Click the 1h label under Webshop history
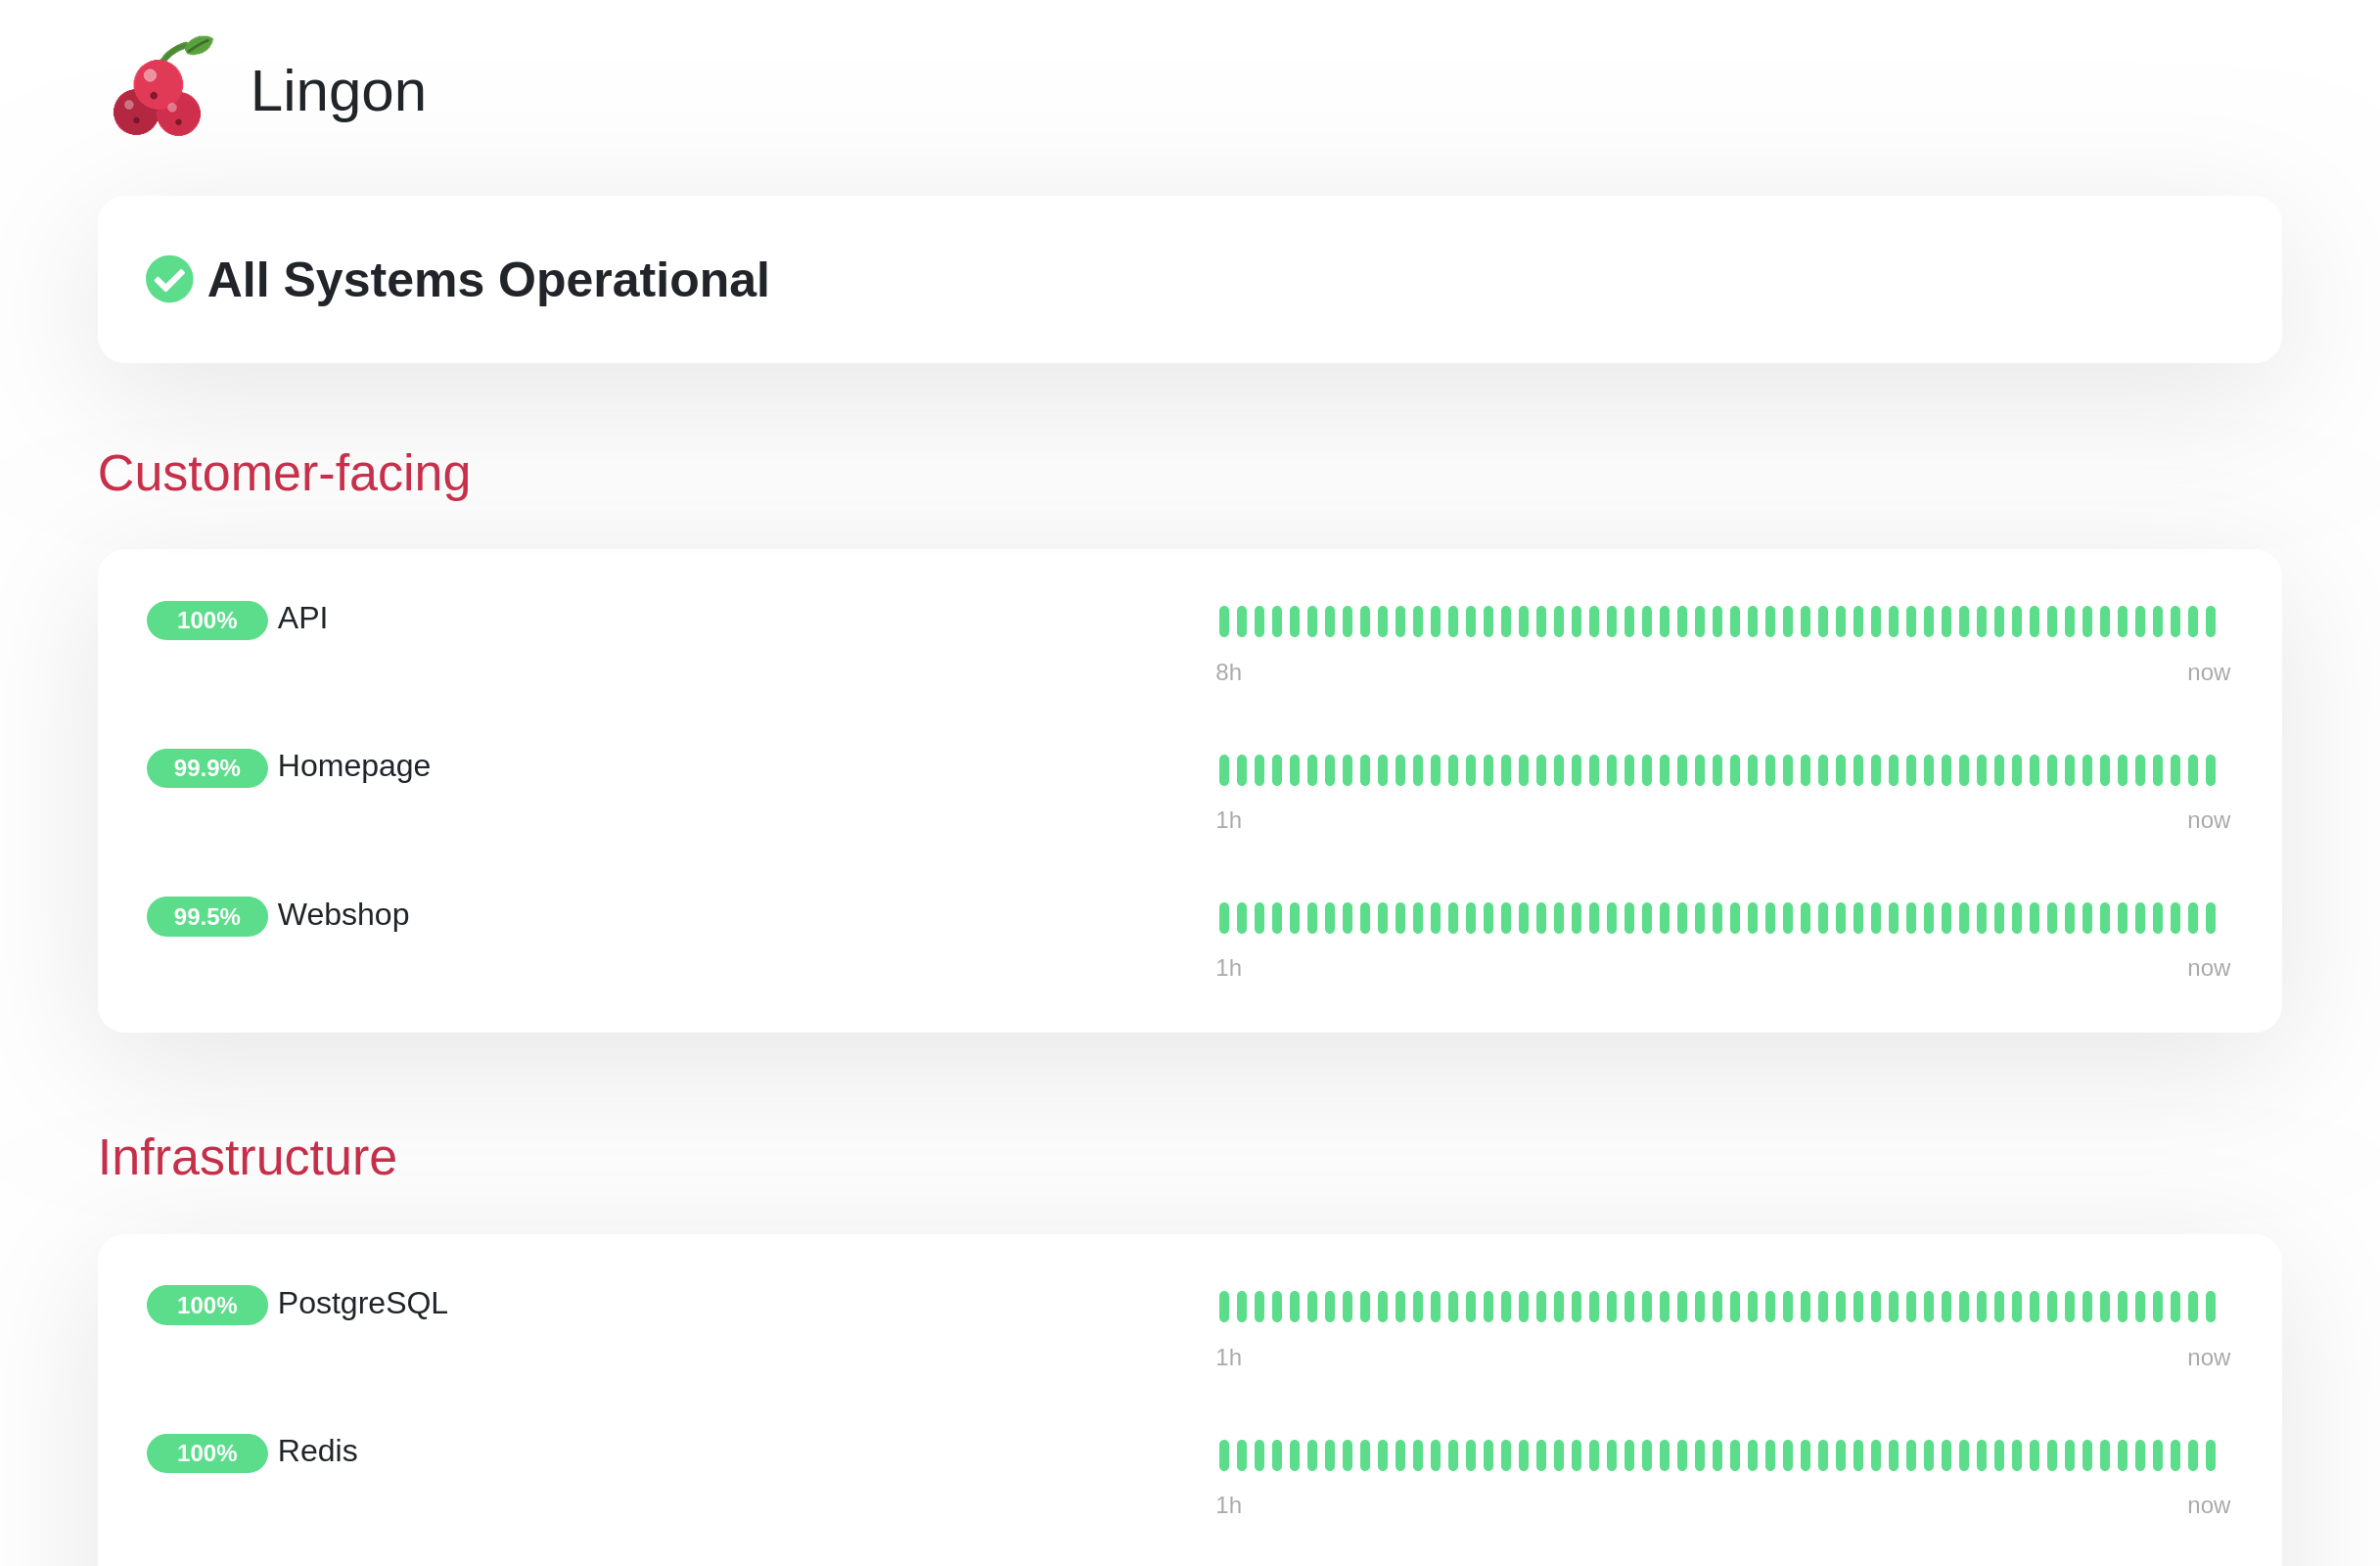The width and height of the screenshot is (2380, 1566). coord(1228,968)
